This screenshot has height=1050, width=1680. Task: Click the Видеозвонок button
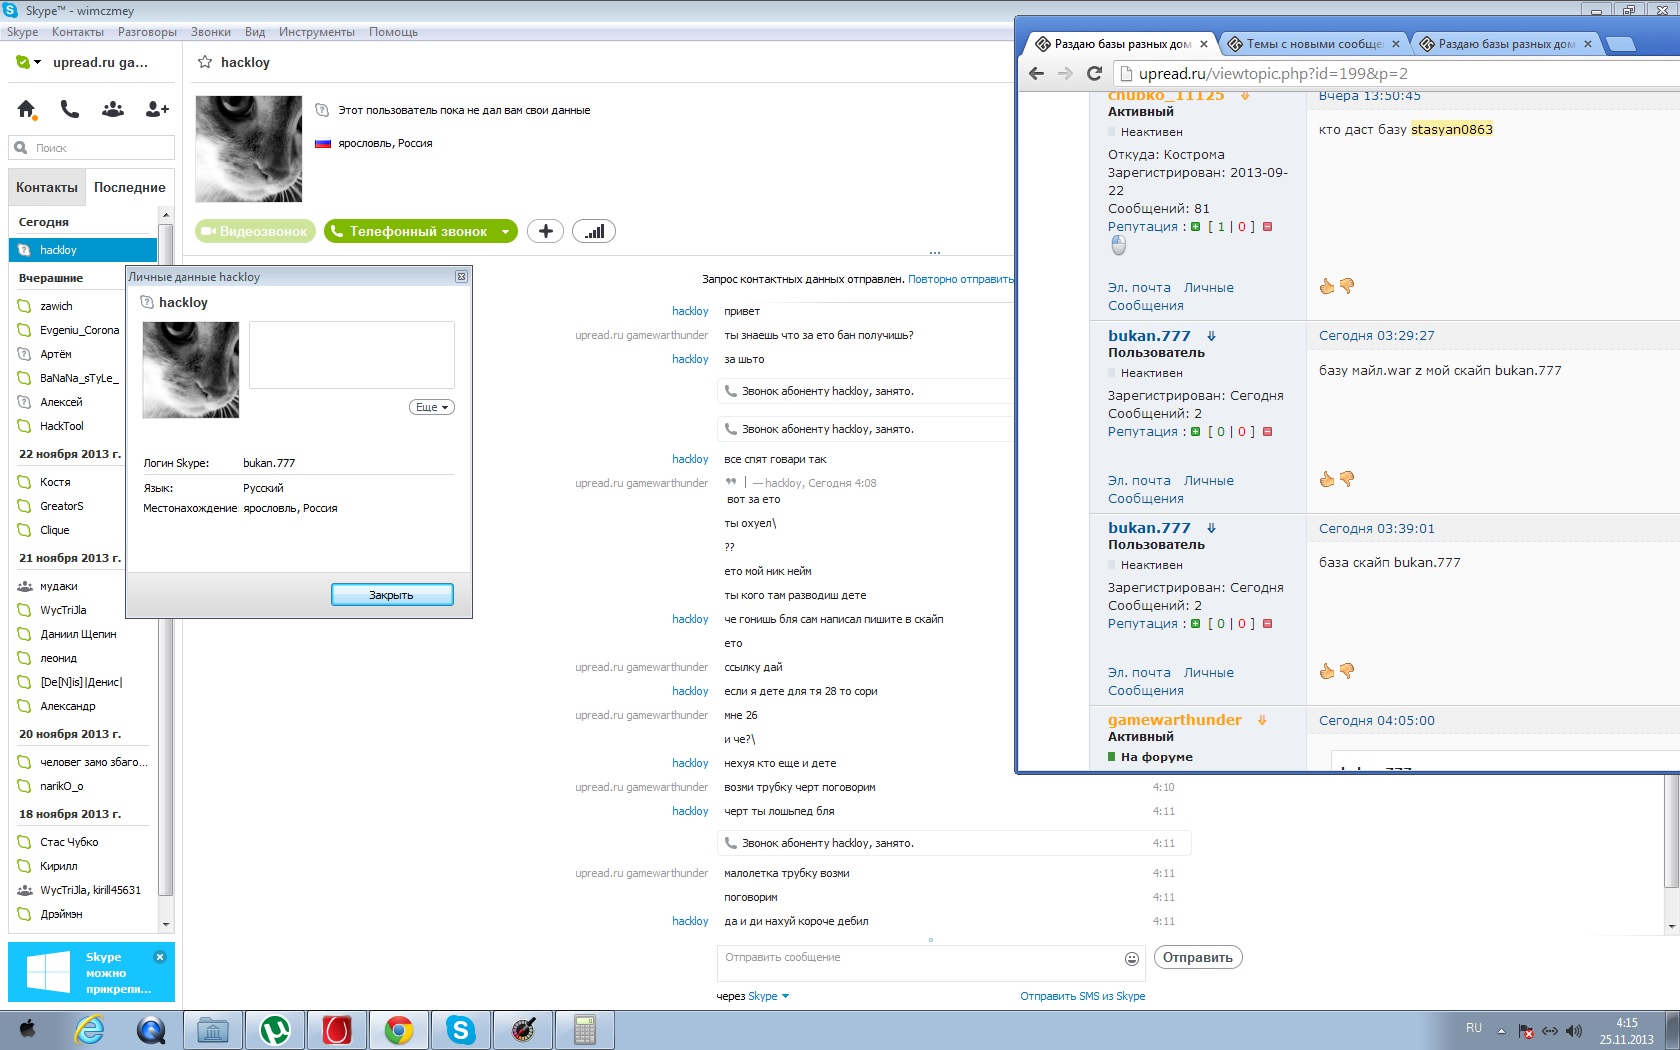click(x=255, y=231)
